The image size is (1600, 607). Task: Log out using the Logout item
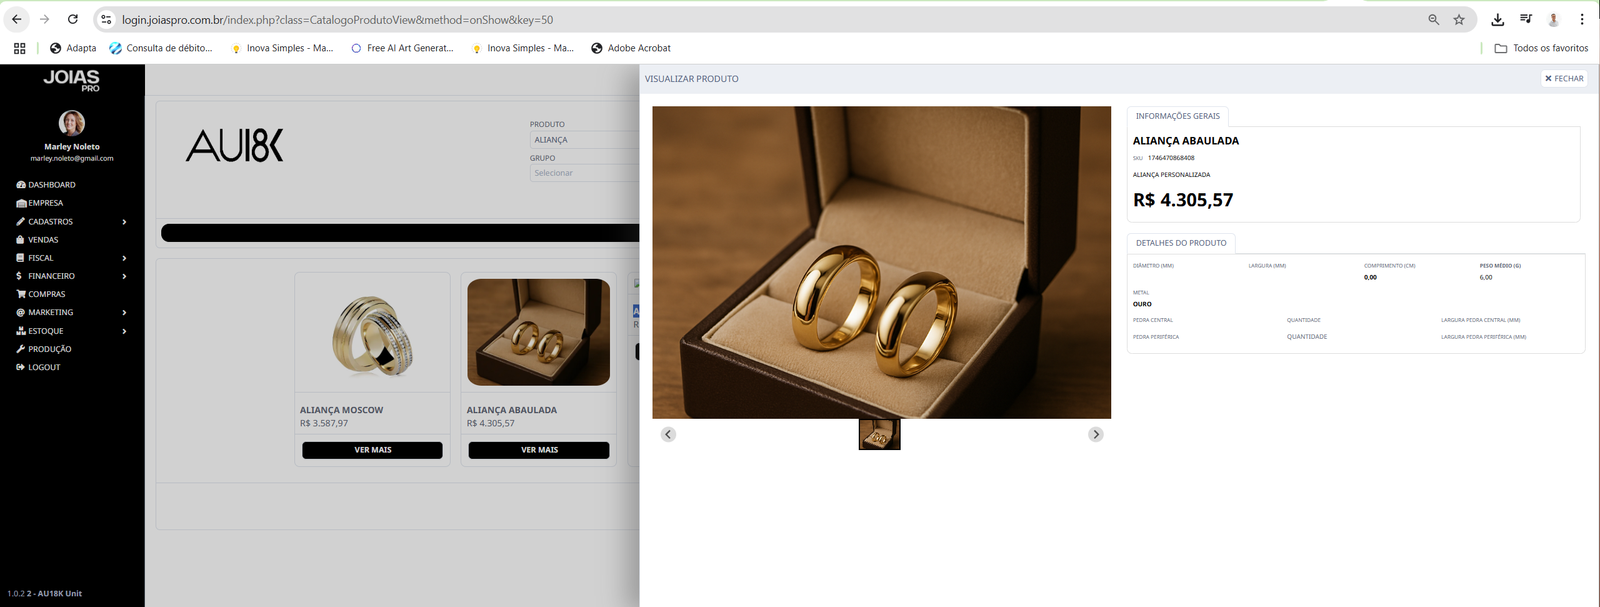(x=44, y=367)
